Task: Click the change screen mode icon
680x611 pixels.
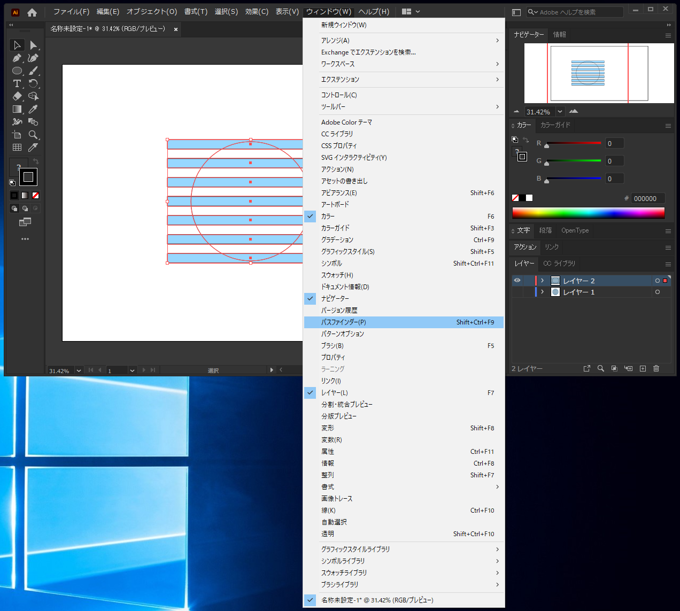Action: 25,222
